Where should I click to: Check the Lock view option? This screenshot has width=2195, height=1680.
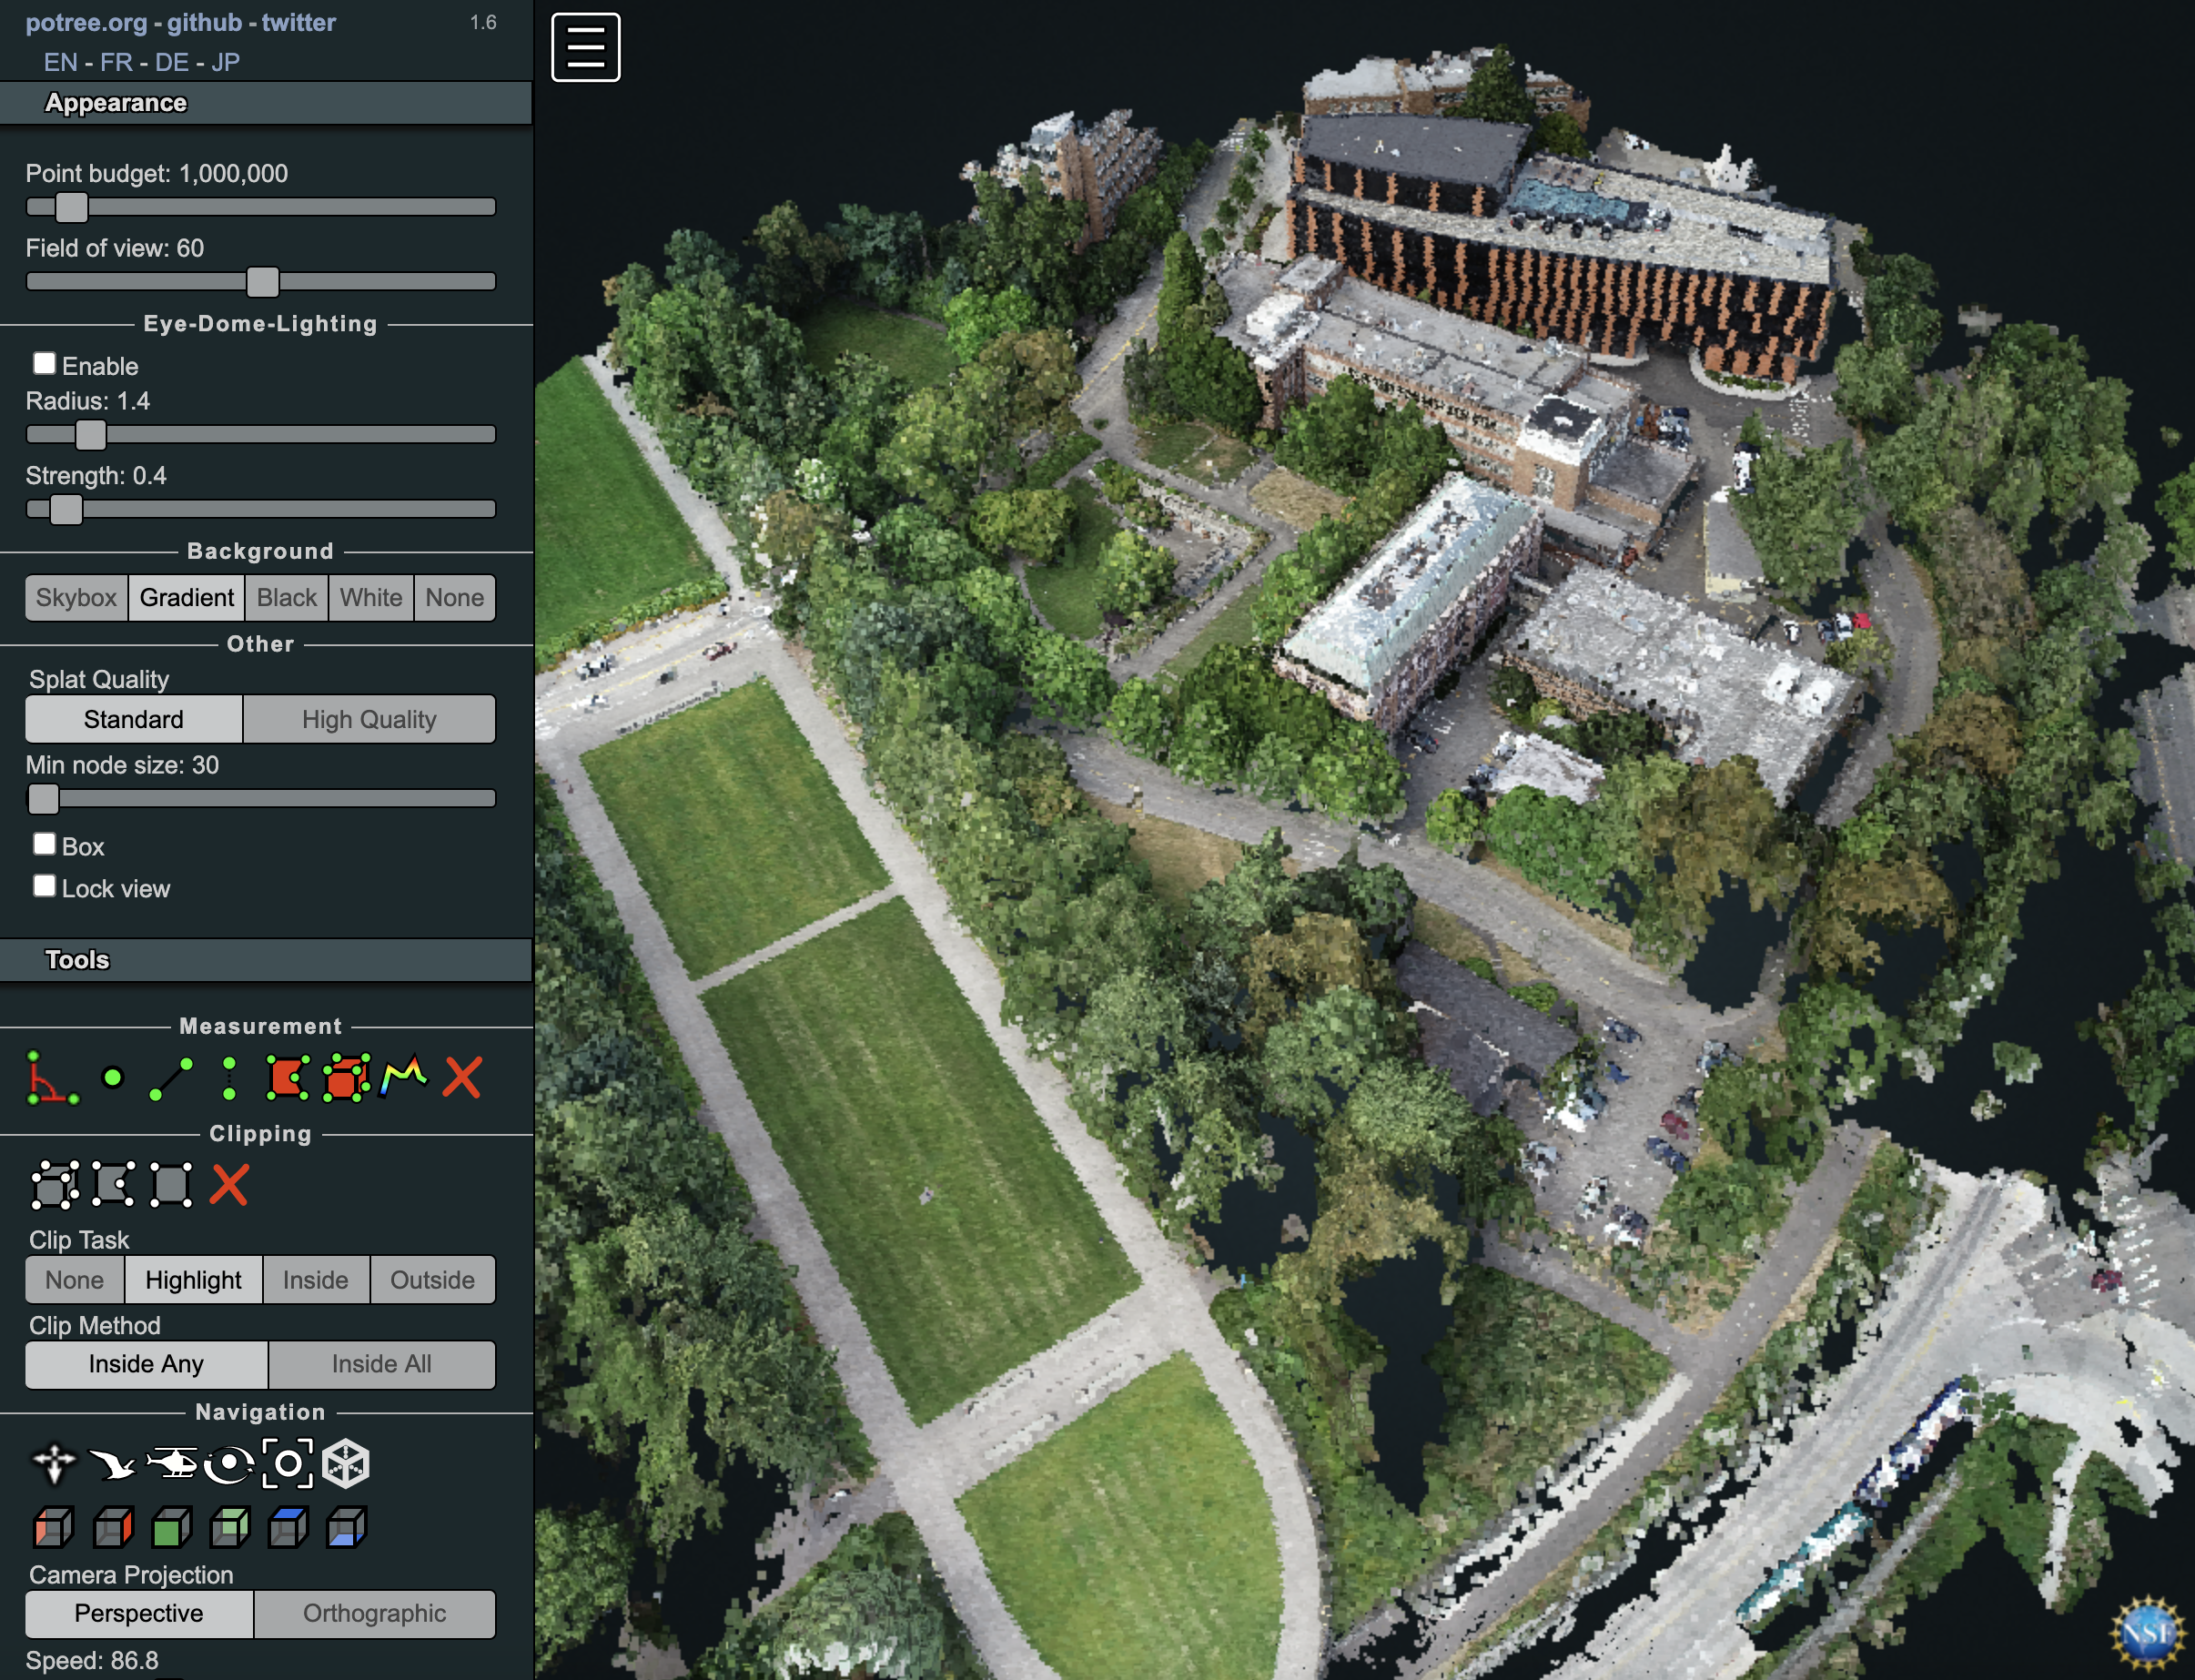coord(44,886)
